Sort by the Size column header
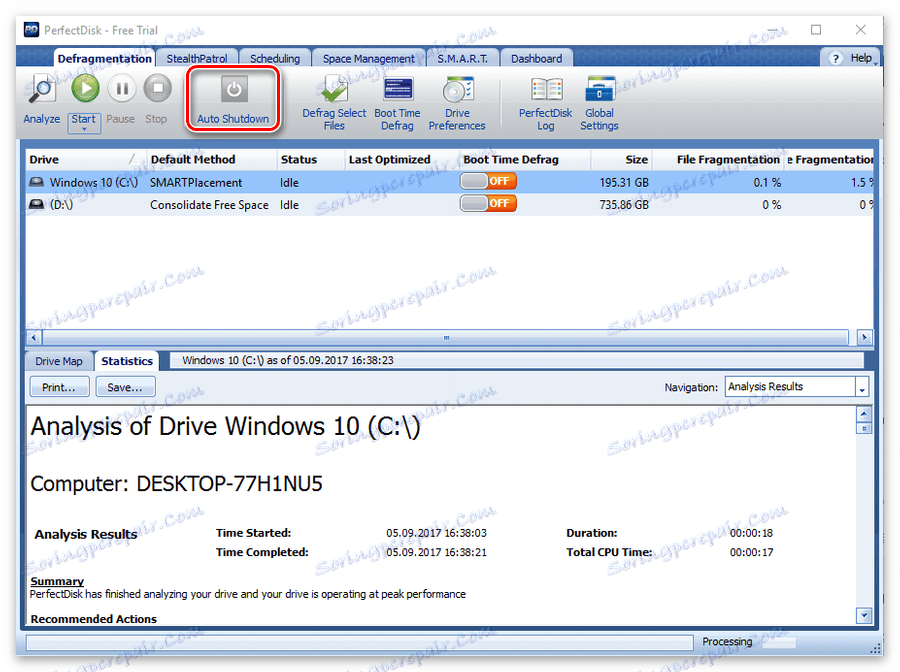Screen dimensions: 900x672 click(x=622, y=160)
